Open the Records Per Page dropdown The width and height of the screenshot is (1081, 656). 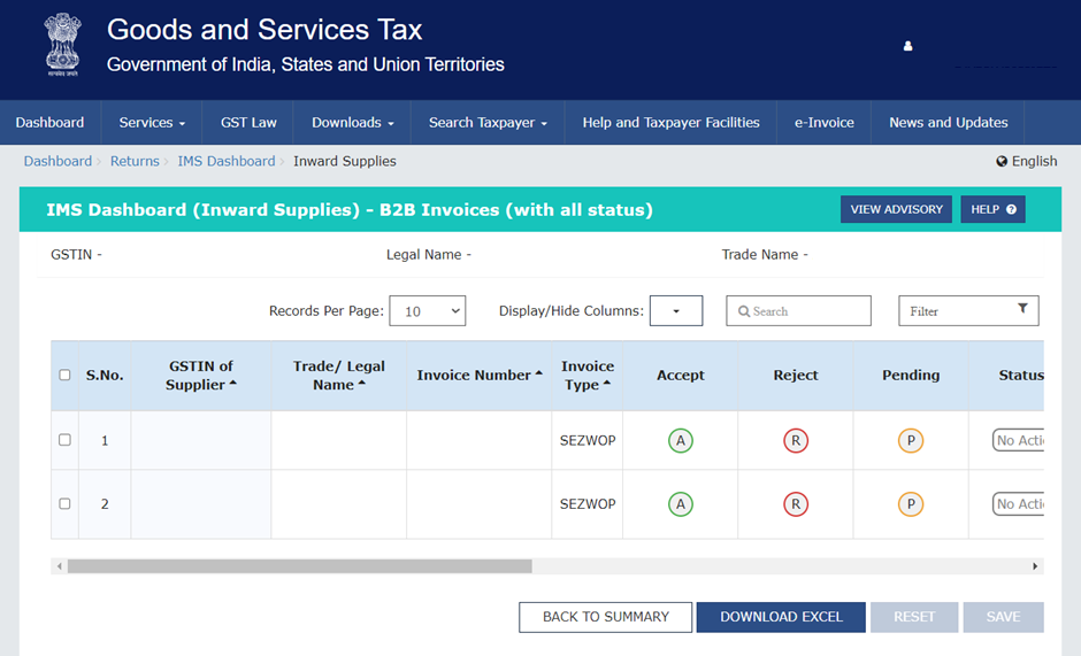[427, 311]
